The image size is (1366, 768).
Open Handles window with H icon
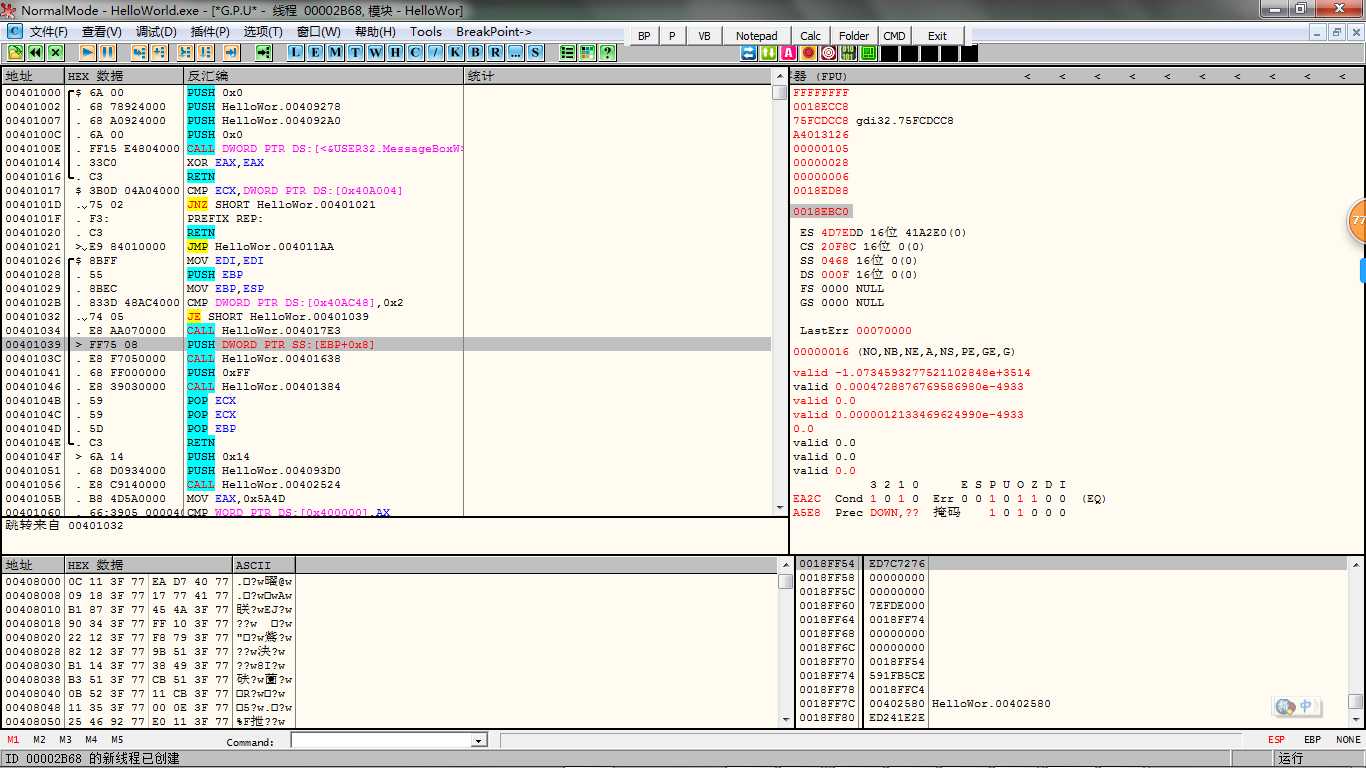click(x=396, y=52)
